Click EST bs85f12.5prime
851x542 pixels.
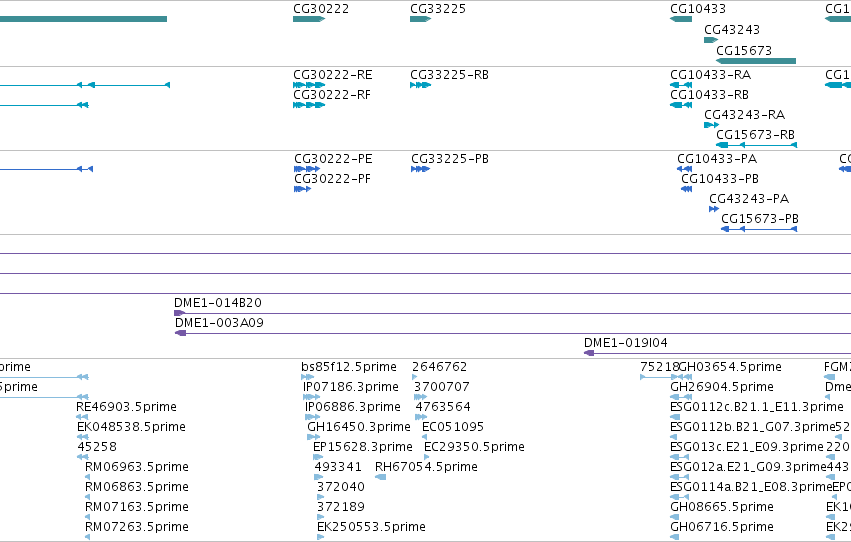pos(349,367)
